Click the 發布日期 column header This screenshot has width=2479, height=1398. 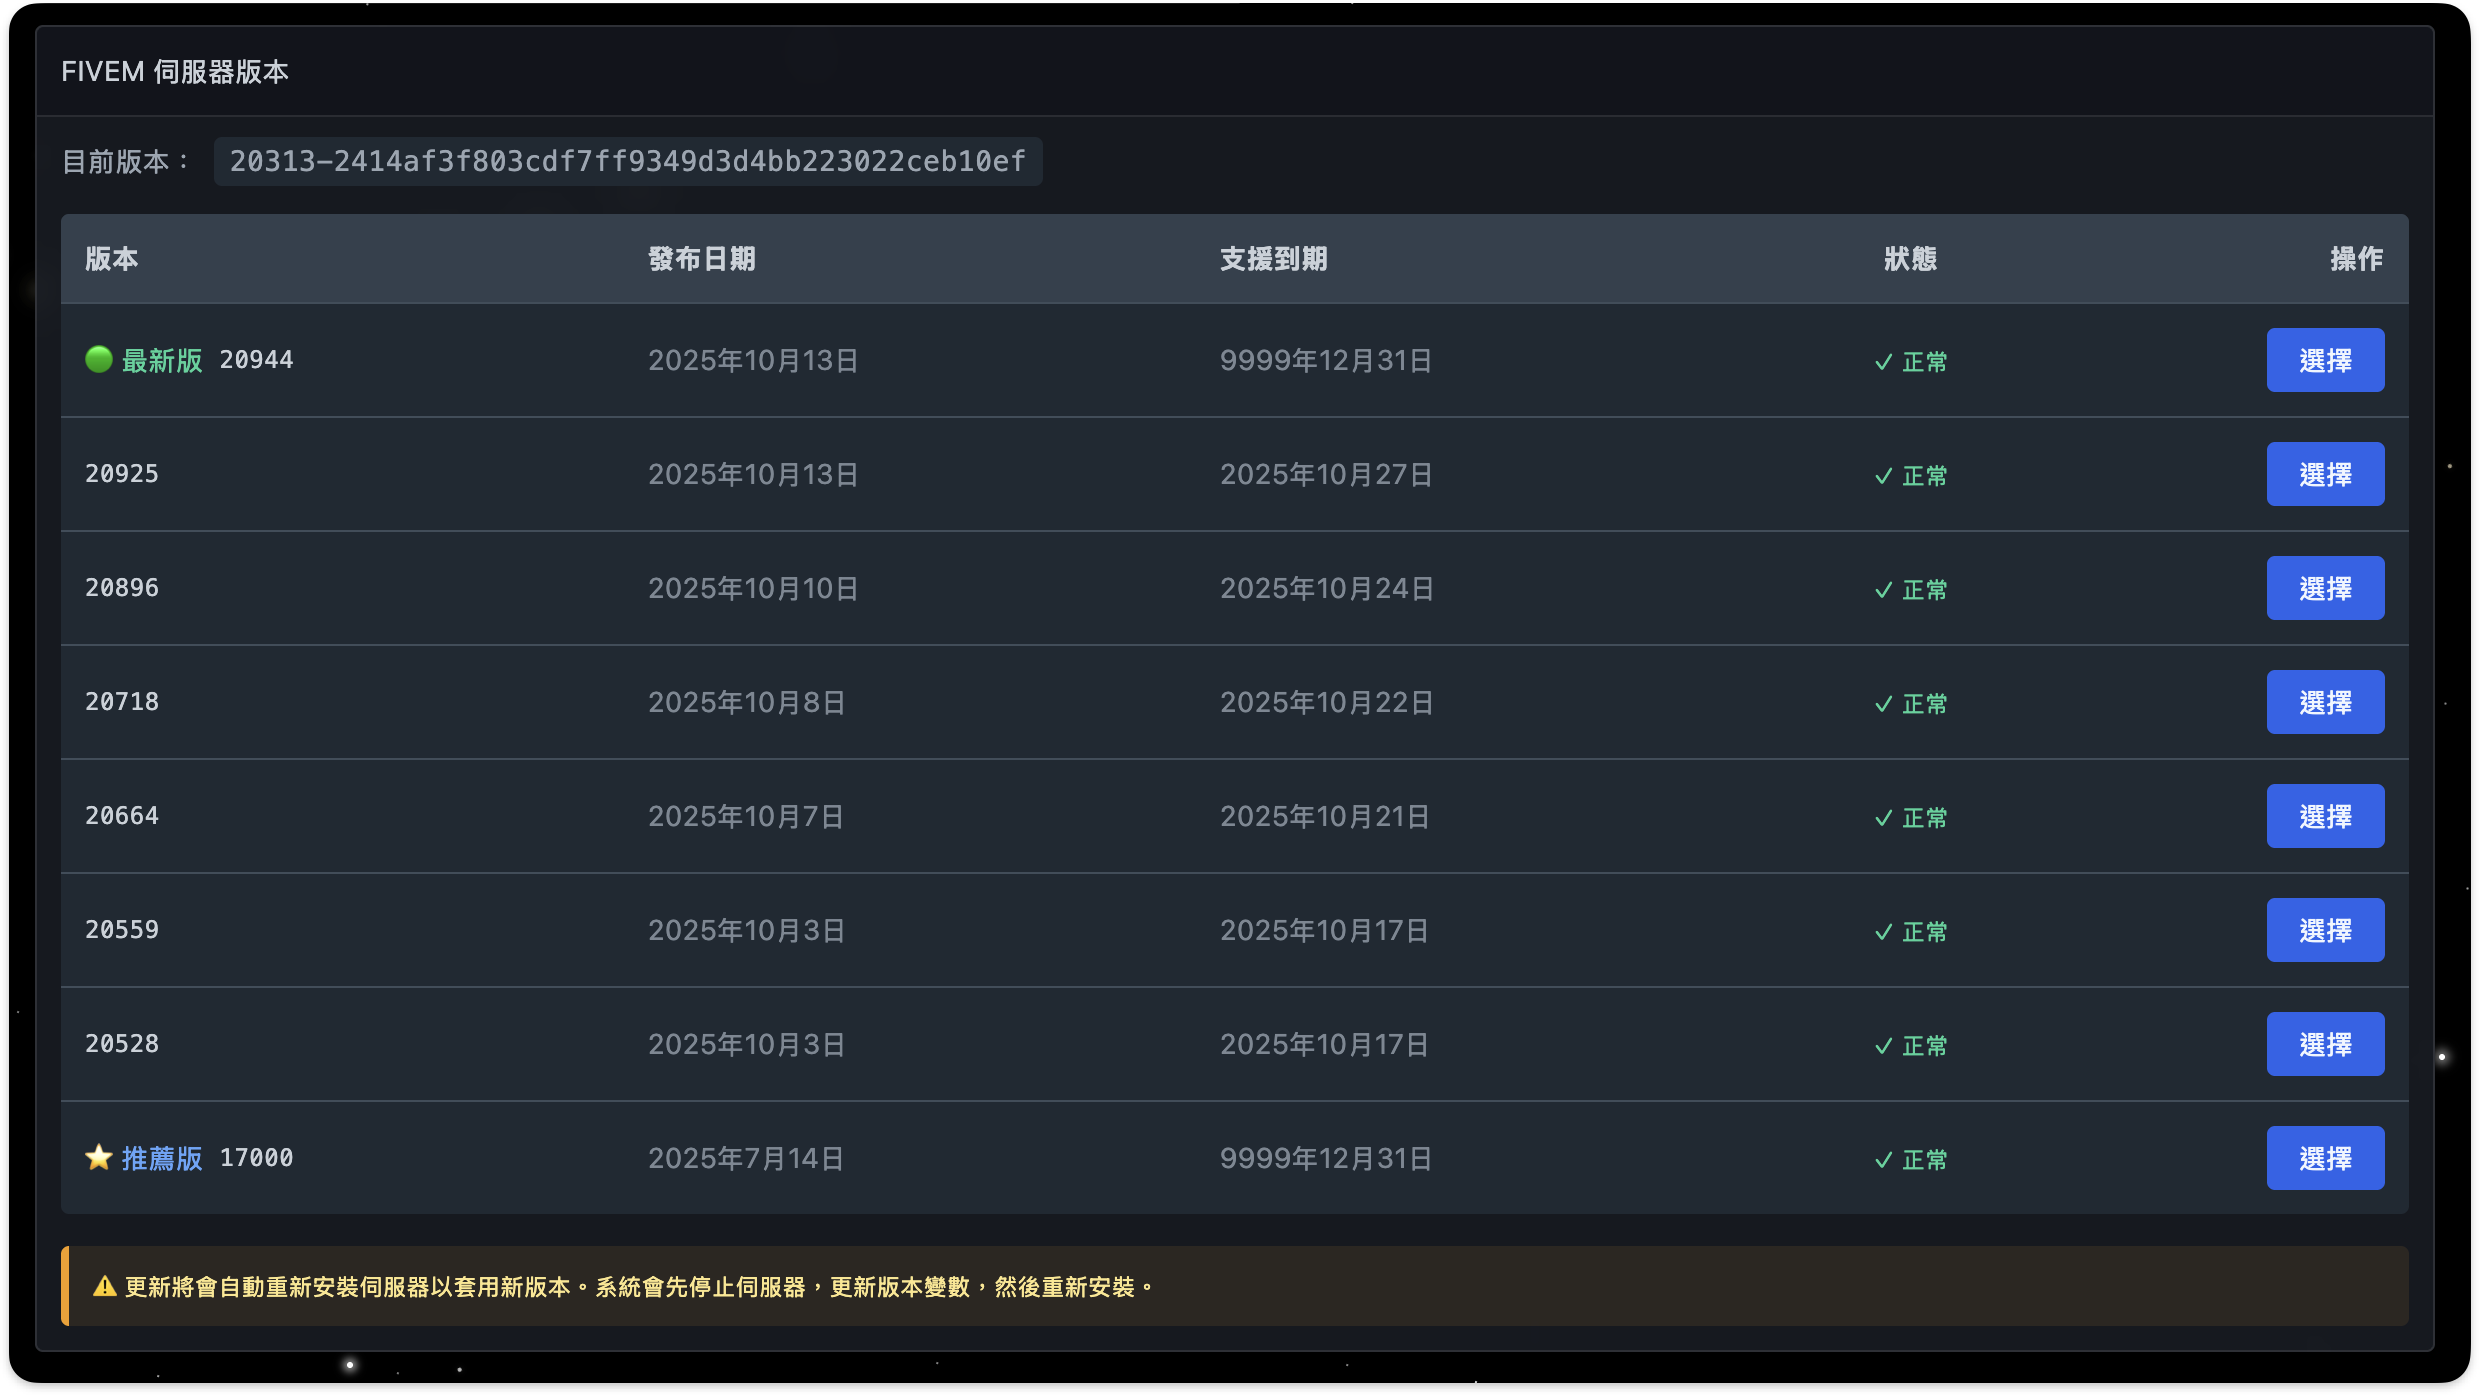coord(701,259)
